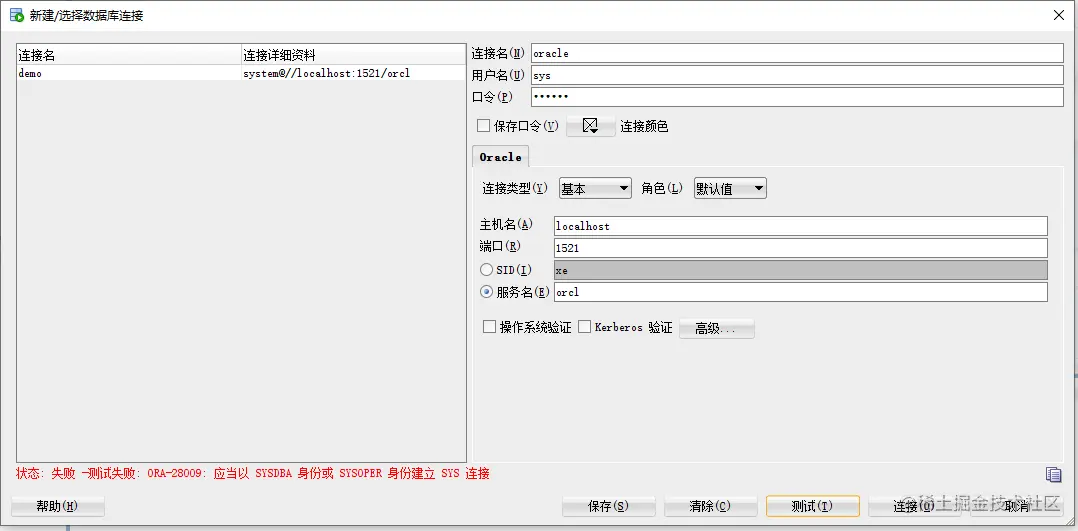Click the copy status message icon
The image size is (1078, 531).
click(1053, 474)
